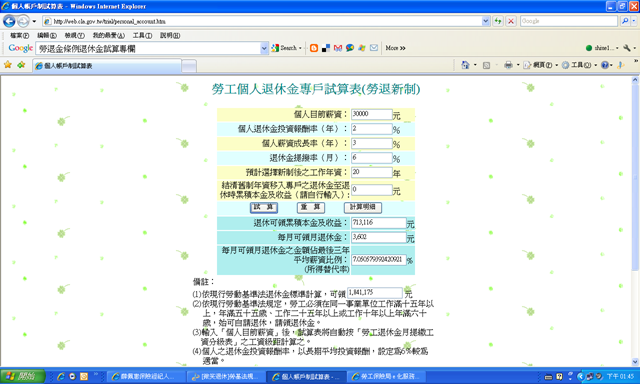640x384 pixels.
Task: Click the 713,116 accumulated pension result field
Action: [378, 223]
